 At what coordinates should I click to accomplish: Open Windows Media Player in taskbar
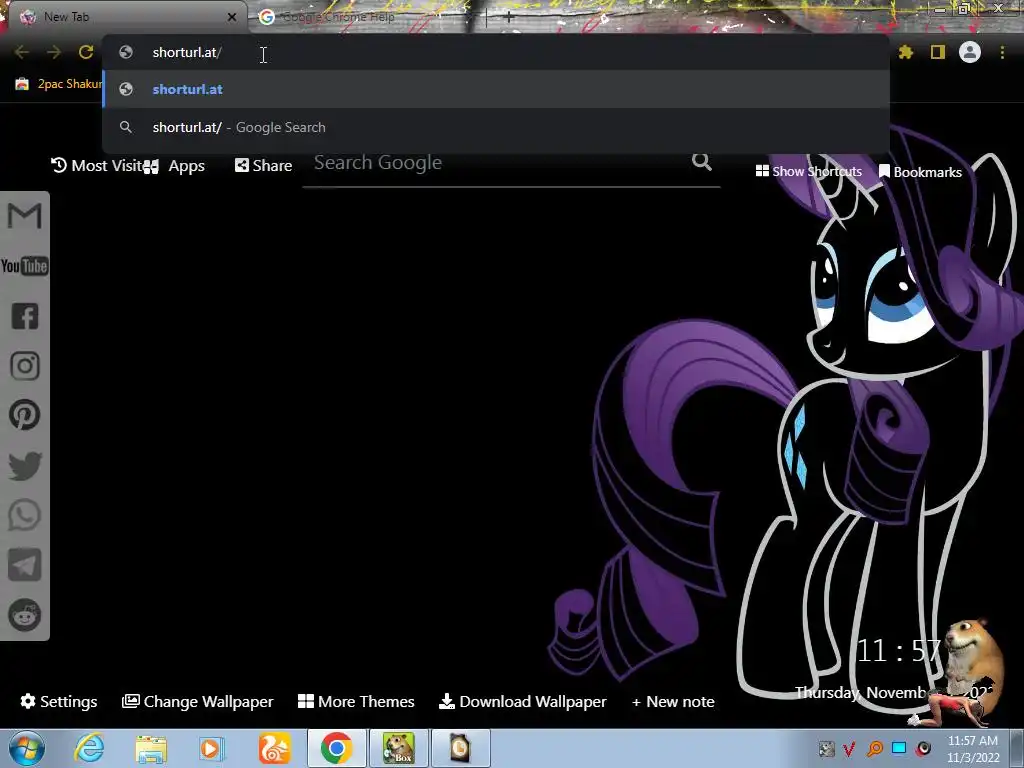pyautogui.click(x=211, y=748)
